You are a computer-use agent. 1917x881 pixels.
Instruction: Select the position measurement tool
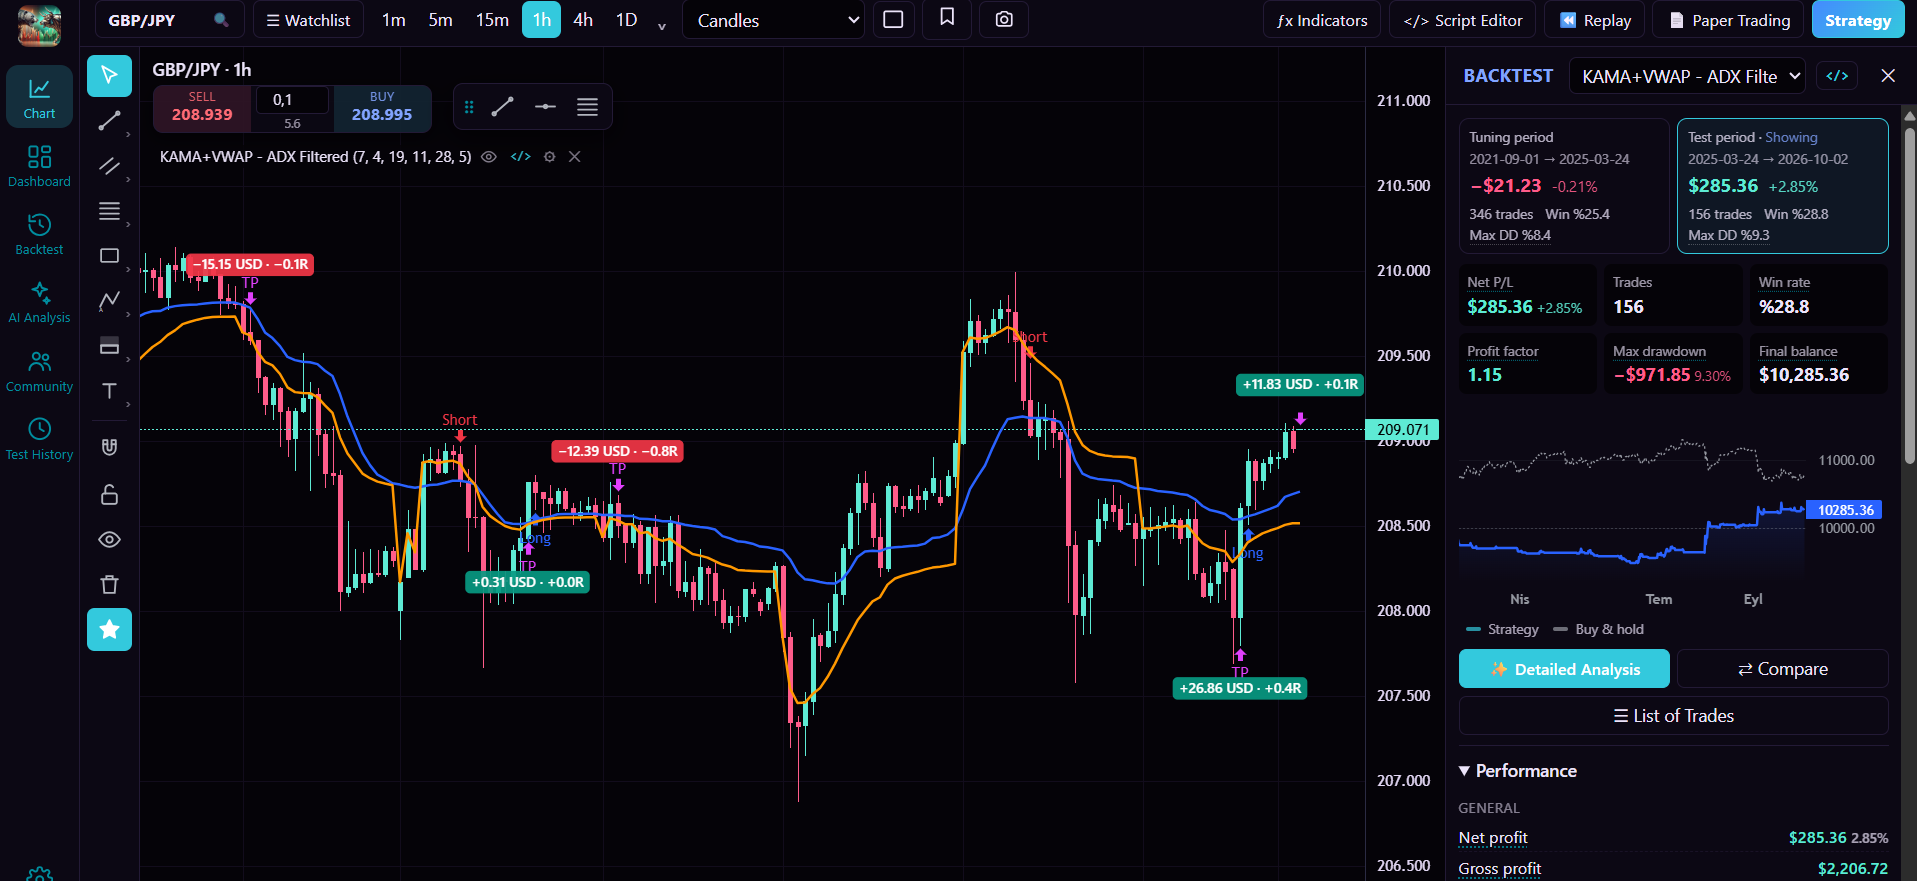coord(109,346)
